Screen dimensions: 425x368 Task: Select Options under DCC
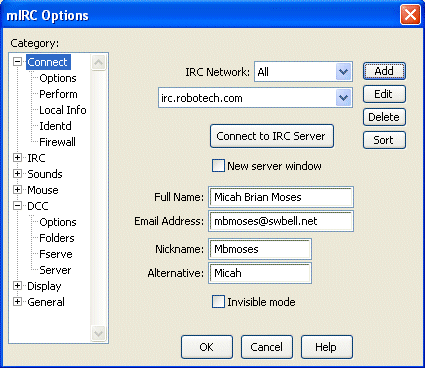point(58,222)
